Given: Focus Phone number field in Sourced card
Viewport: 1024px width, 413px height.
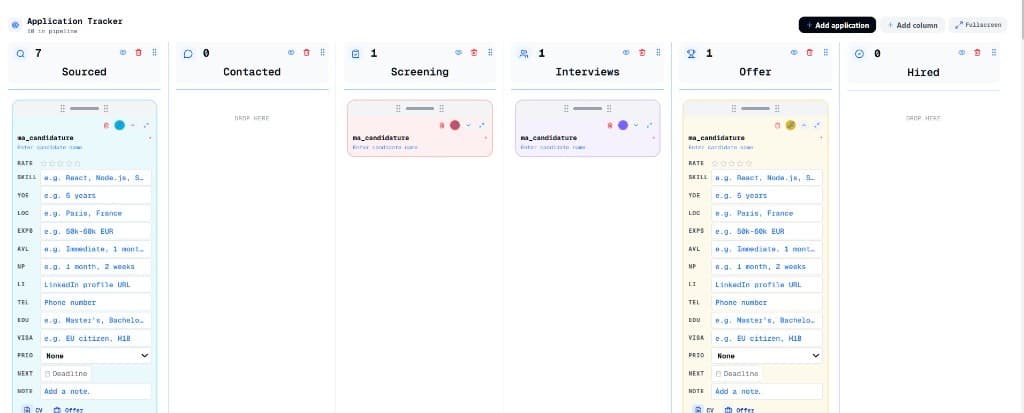Looking at the screenshot, I should click(96, 303).
